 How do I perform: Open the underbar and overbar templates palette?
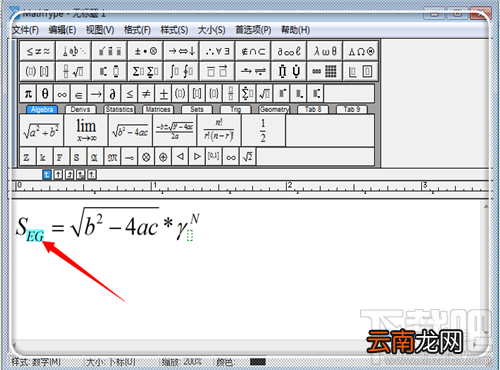pos(218,71)
